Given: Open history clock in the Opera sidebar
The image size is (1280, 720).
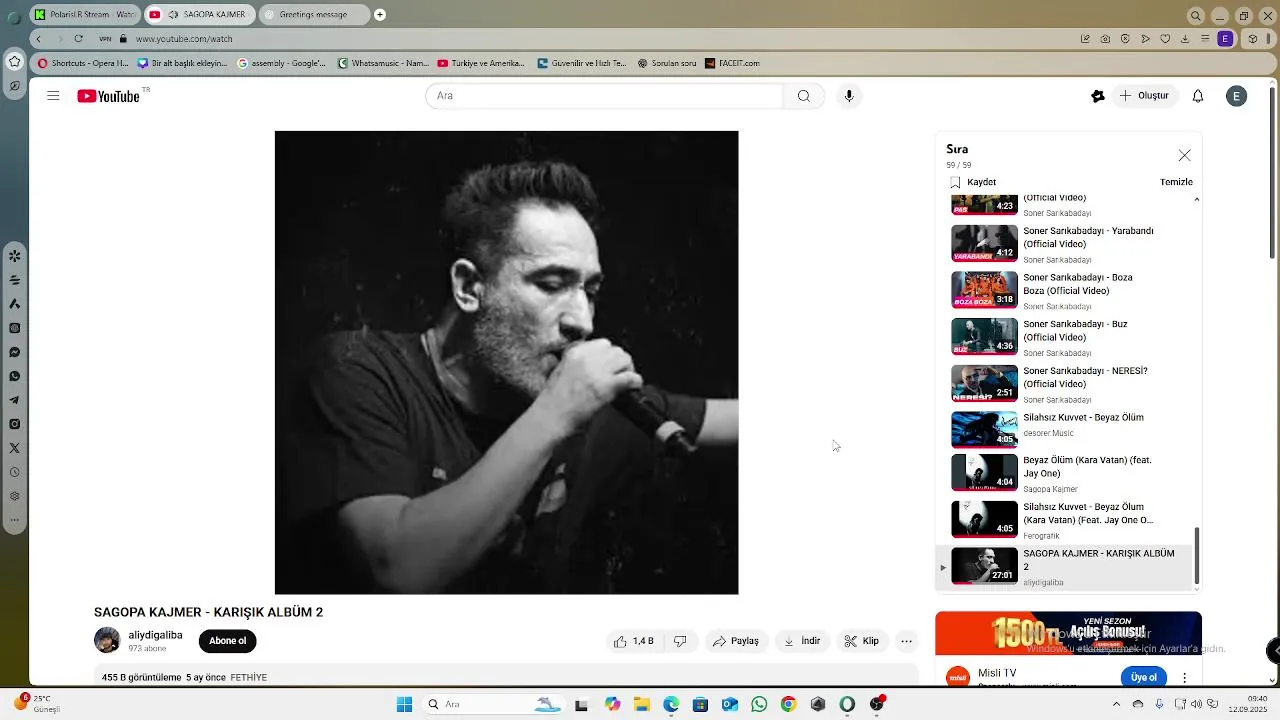Looking at the screenshot, I should (14, 472).
